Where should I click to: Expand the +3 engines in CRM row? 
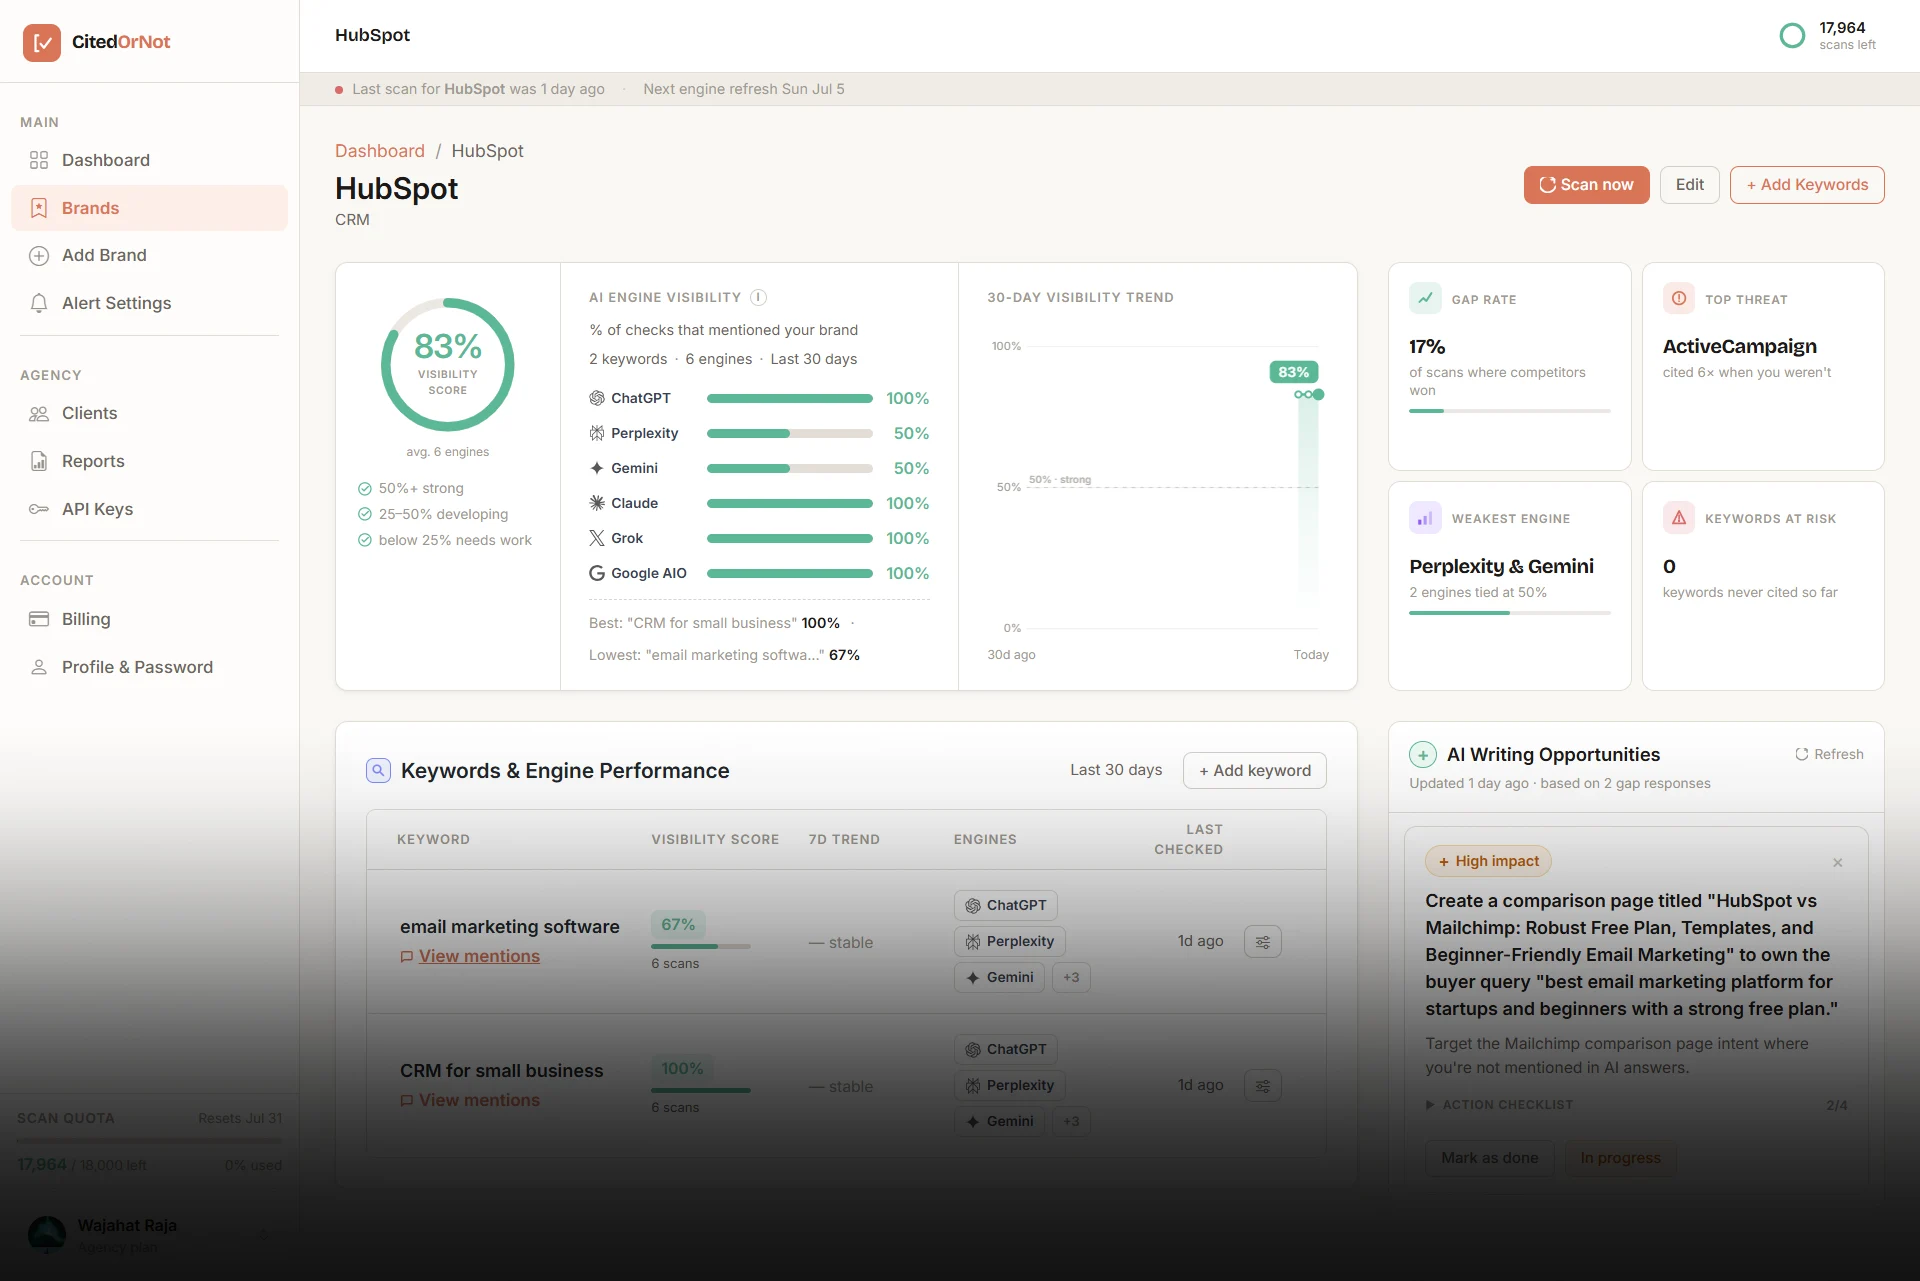tap(1071, 1121)
